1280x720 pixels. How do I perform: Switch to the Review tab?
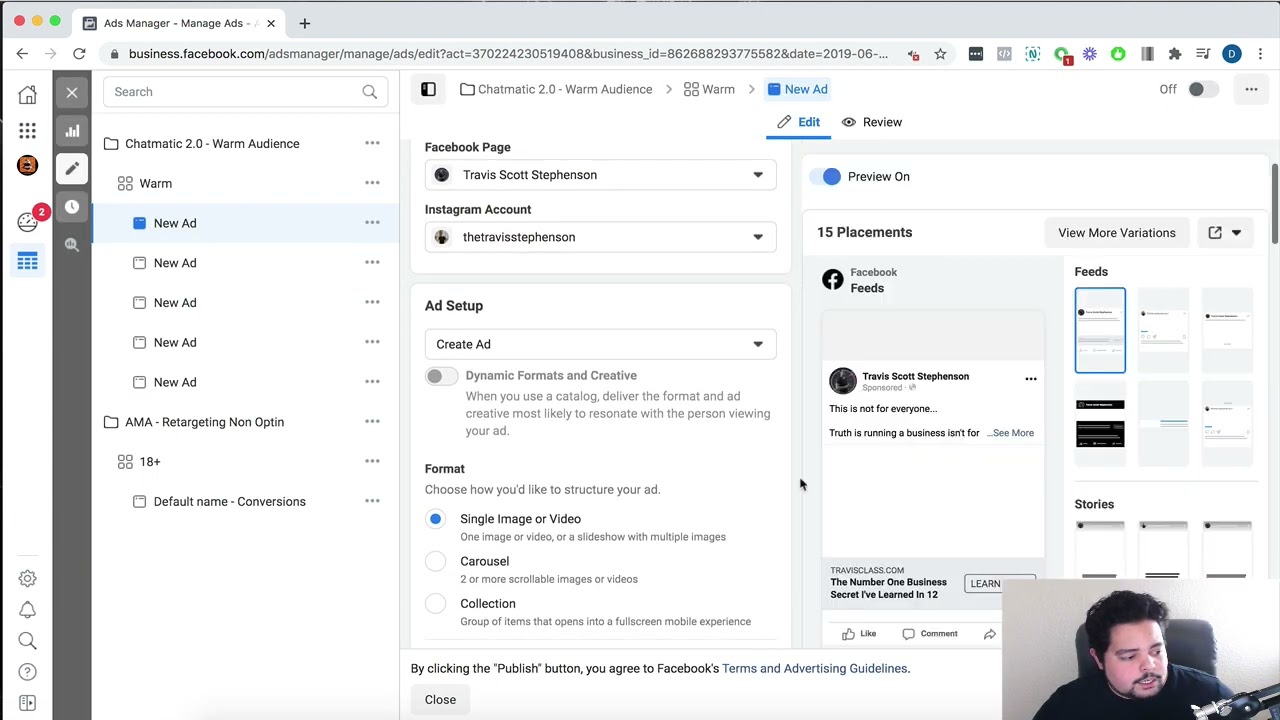pos(872,122)
